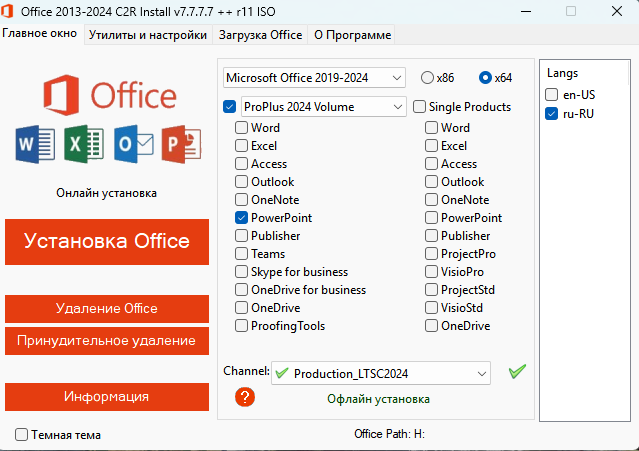Select the x64 architecture radio button
The image size is (639, 451).
click(485, 77)
